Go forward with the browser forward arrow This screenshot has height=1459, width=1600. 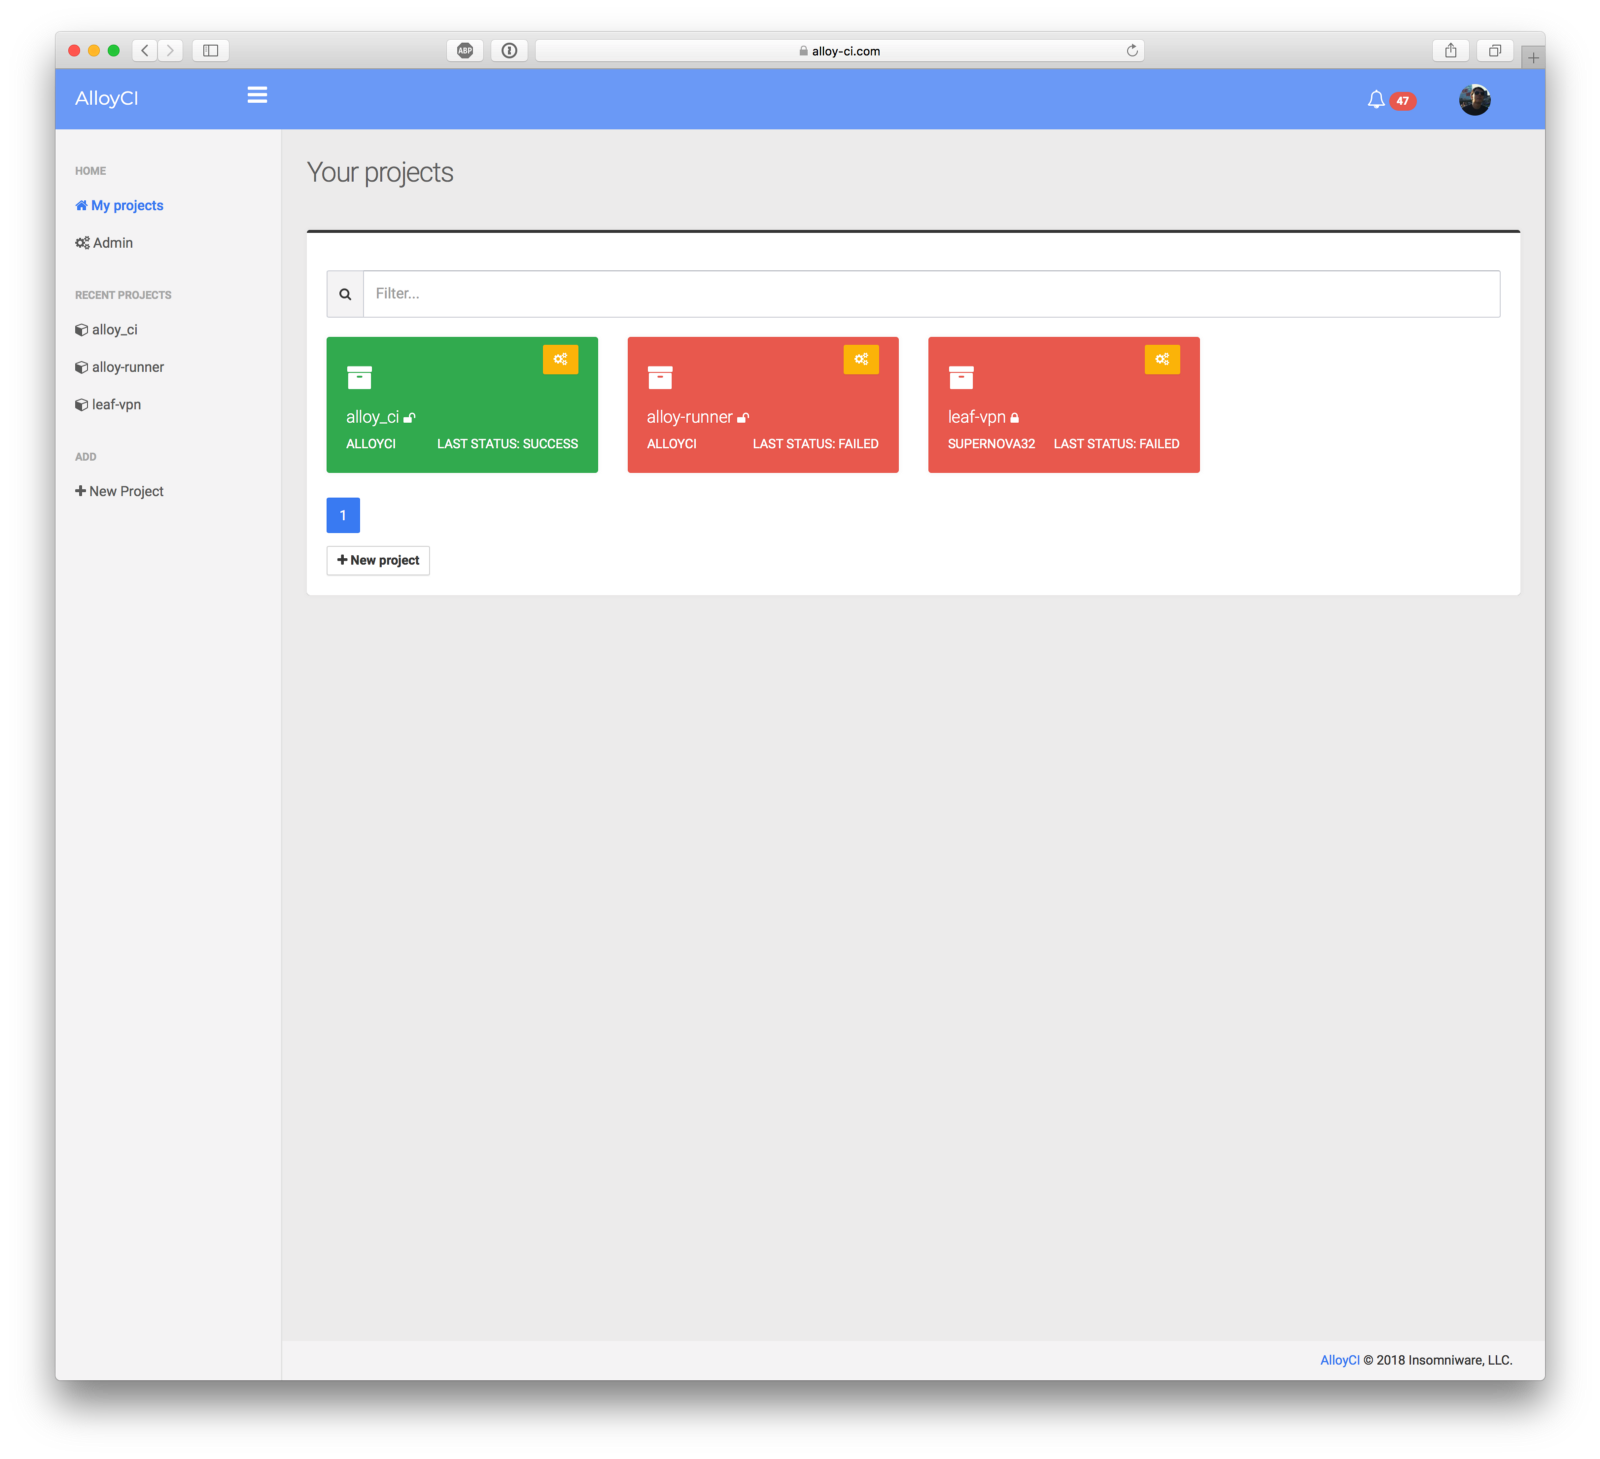click(170, 50)
